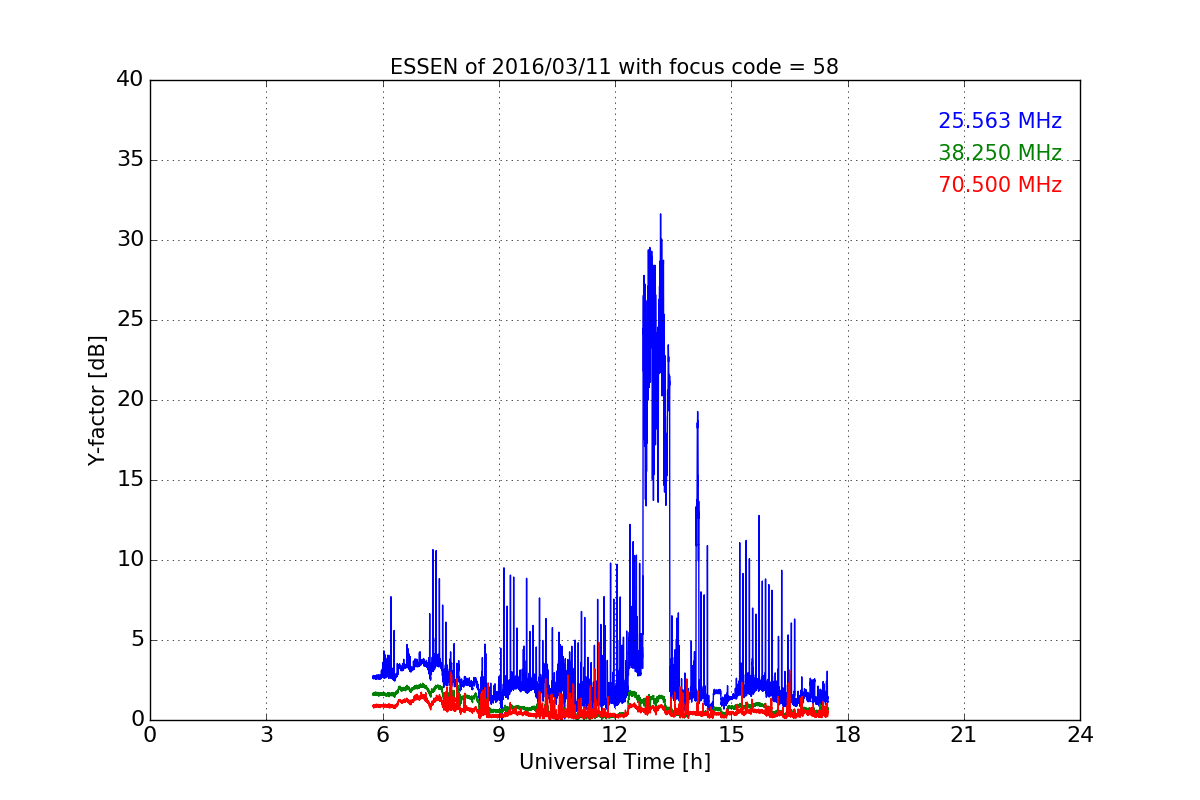Click y-axis tick label 10
Screen dimensions: 1200x800
pos(130,560)
